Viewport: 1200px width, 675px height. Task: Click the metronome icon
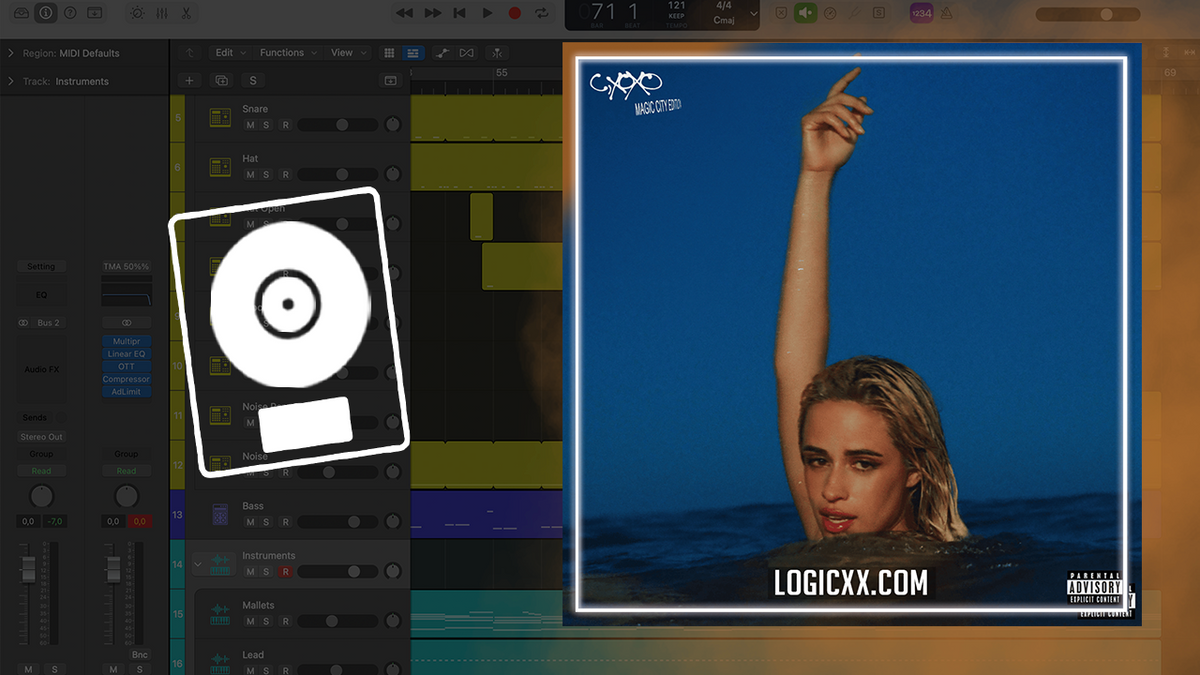(856, 13)
